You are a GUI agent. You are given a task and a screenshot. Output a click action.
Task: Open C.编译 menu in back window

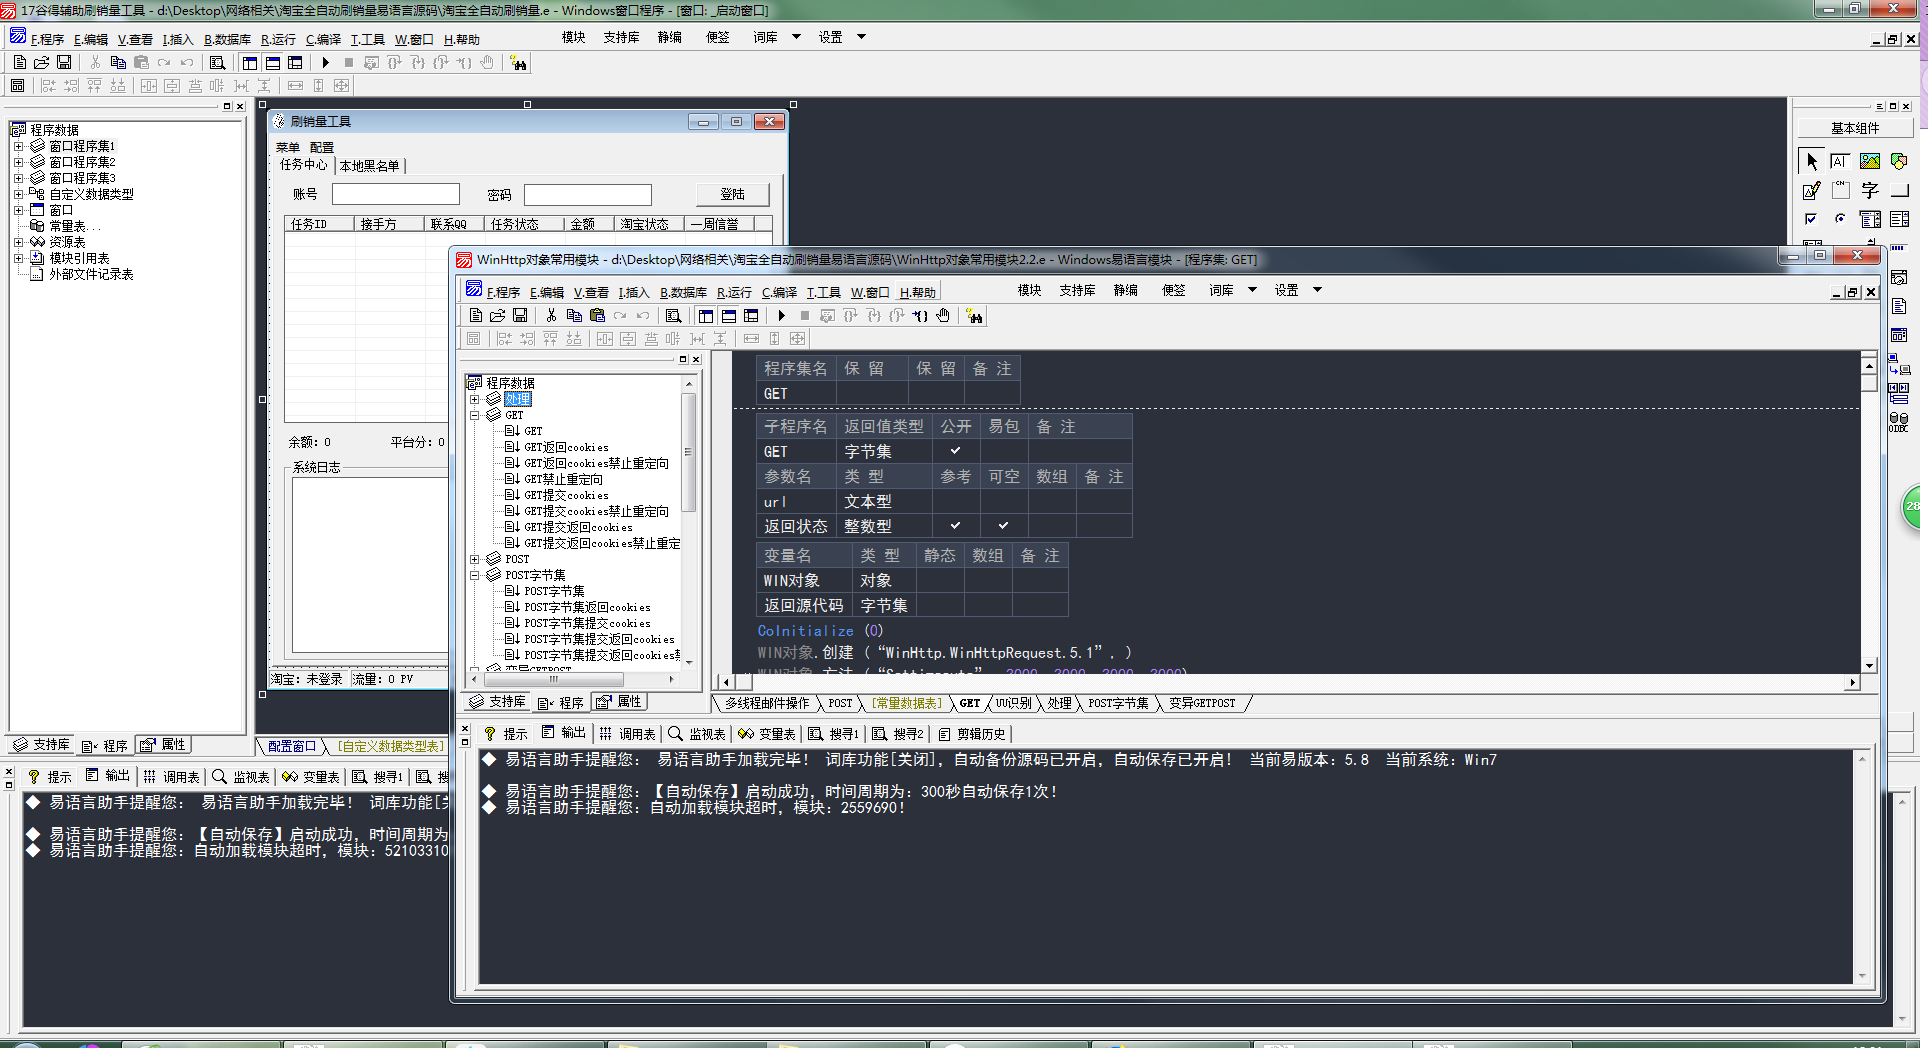click(x=323, y=39)
